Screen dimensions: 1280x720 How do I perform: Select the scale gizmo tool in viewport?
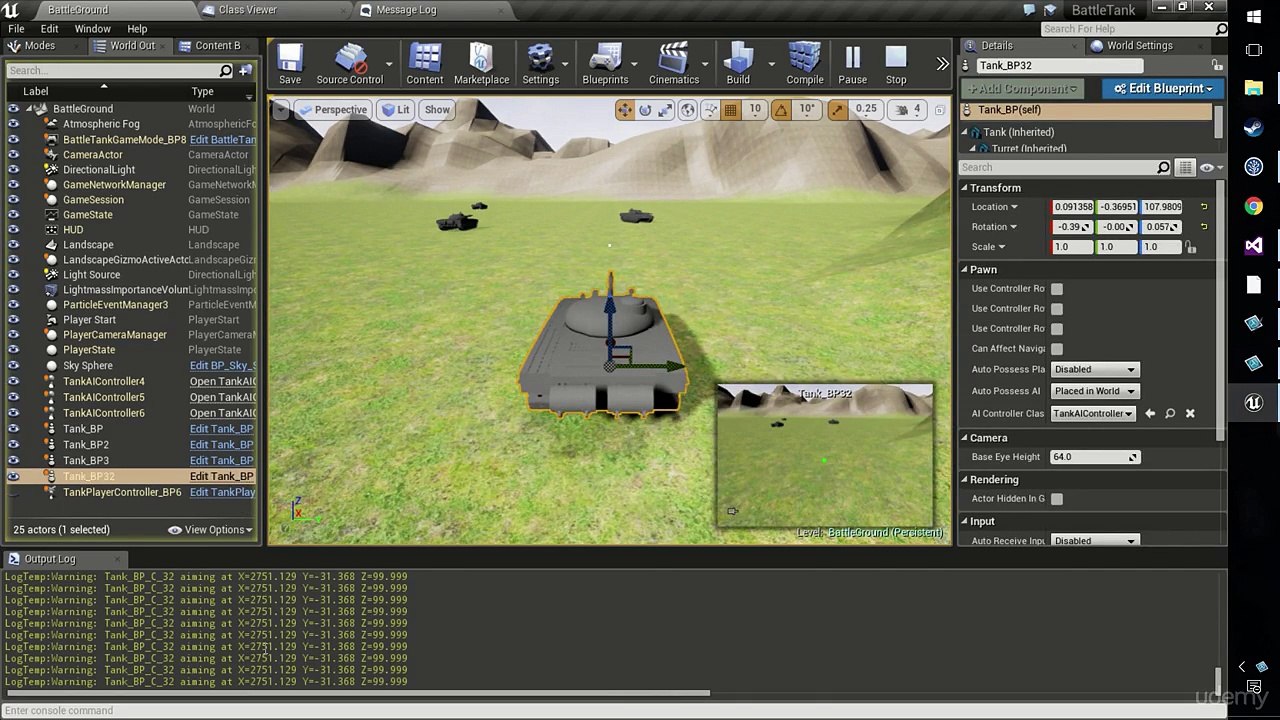coord(666,109)
